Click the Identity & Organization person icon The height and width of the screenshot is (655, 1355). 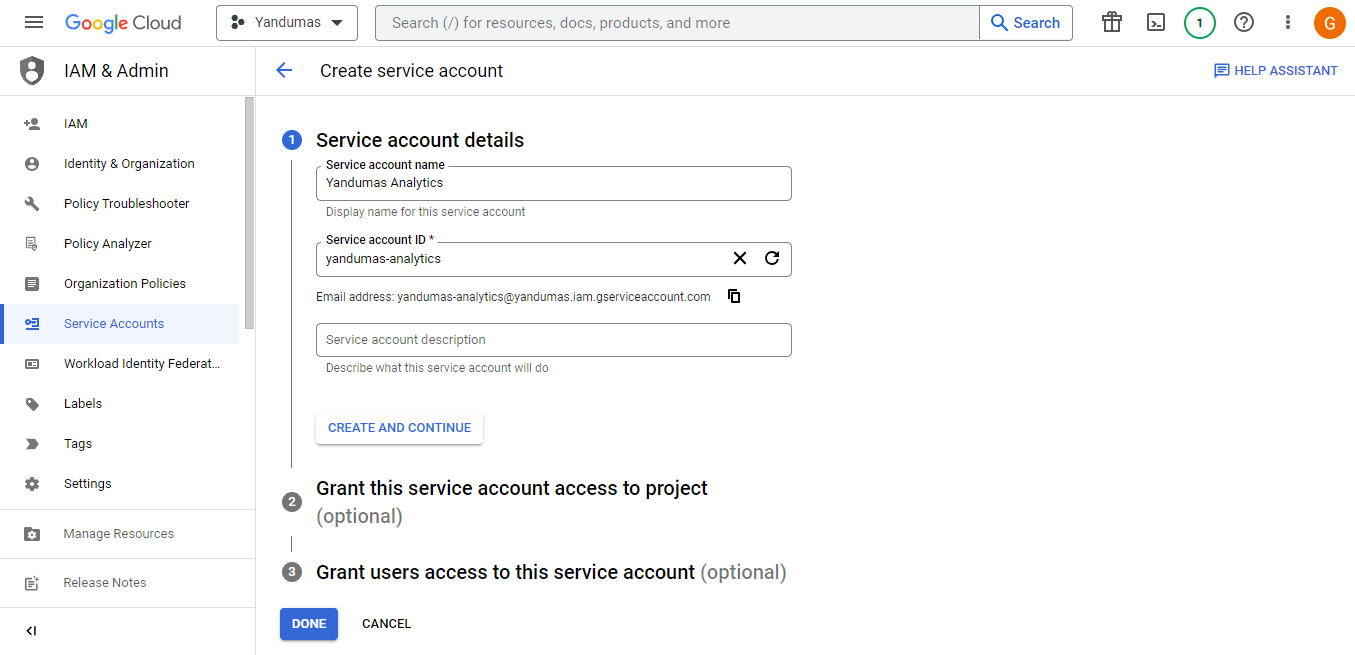(x=32, y=164)
